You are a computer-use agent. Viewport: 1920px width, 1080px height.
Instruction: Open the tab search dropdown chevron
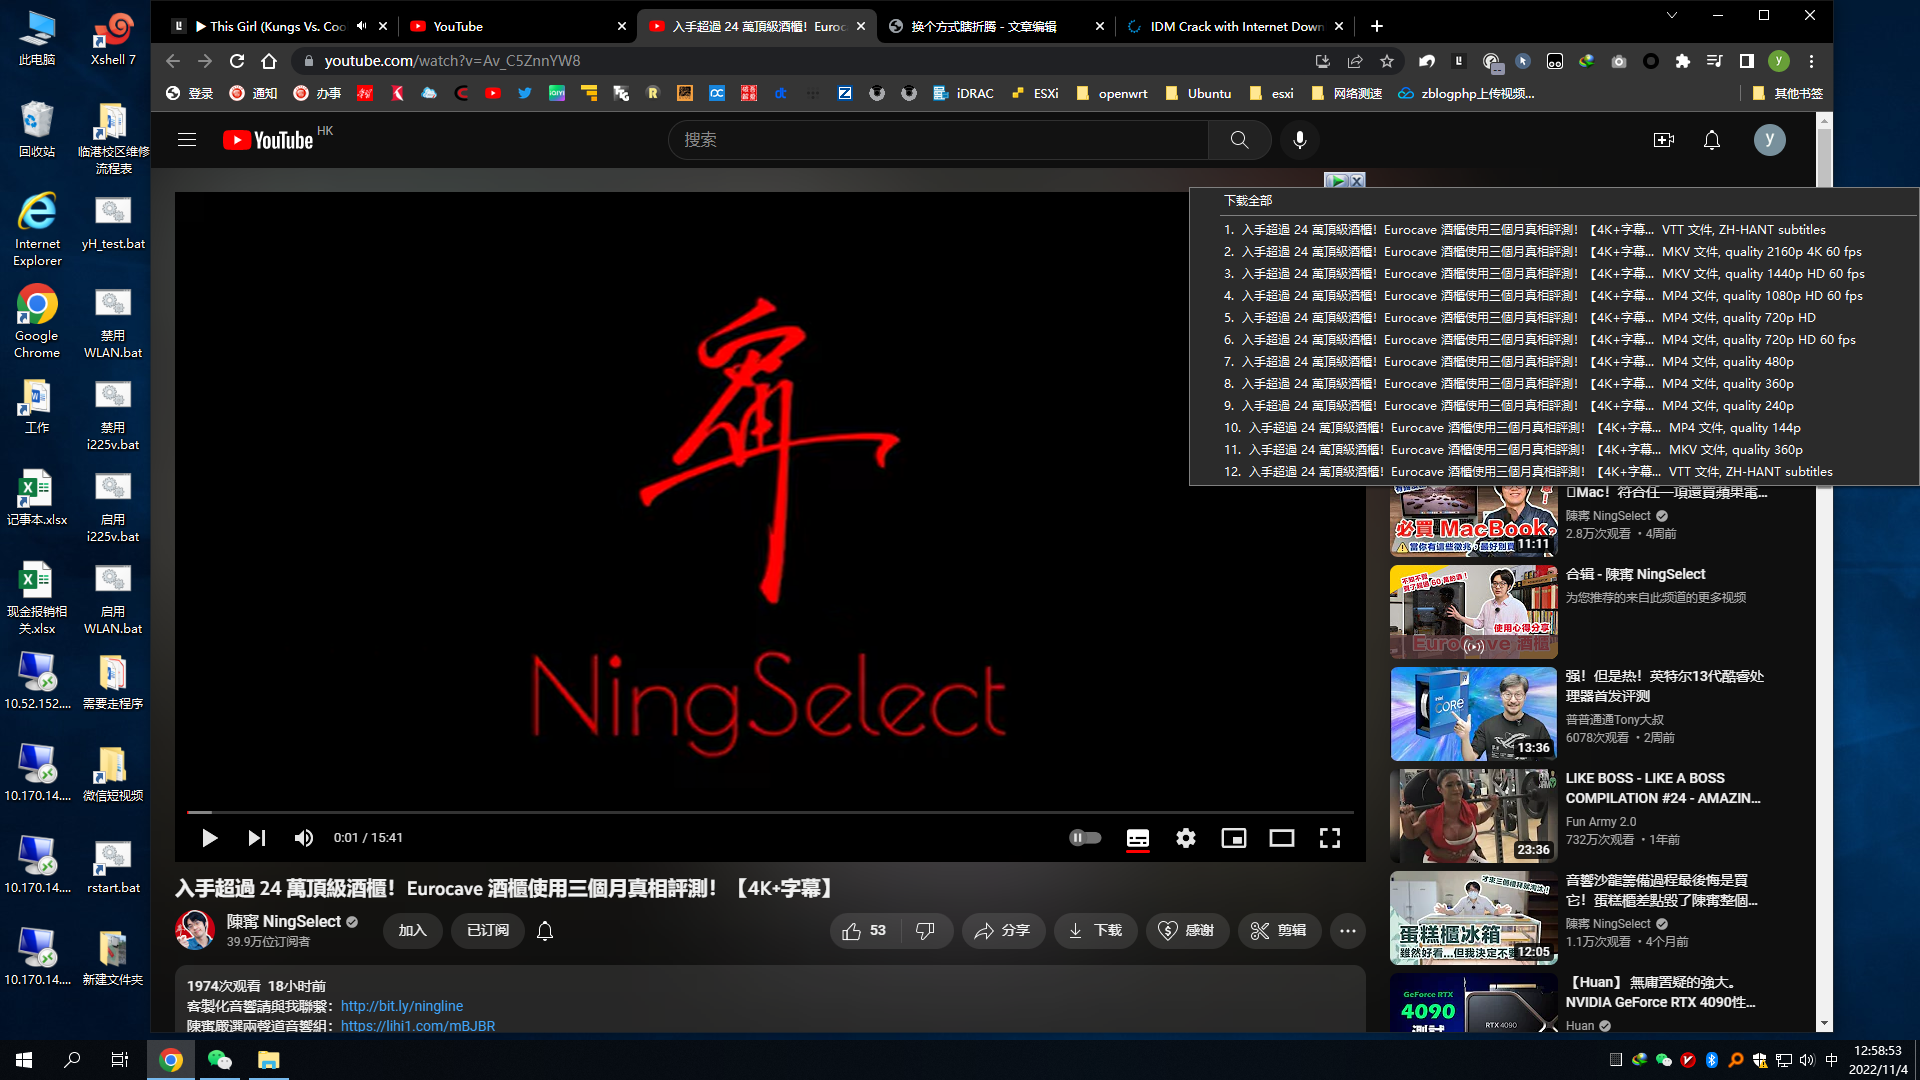click(x=1671, y=15)
